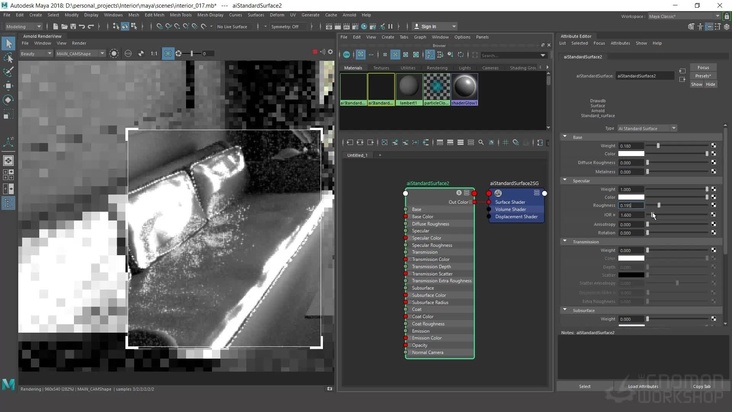Viewport: 732px width, 412px height.
Task: Click the Specular Roughness value field
Action: pos(631,206)
